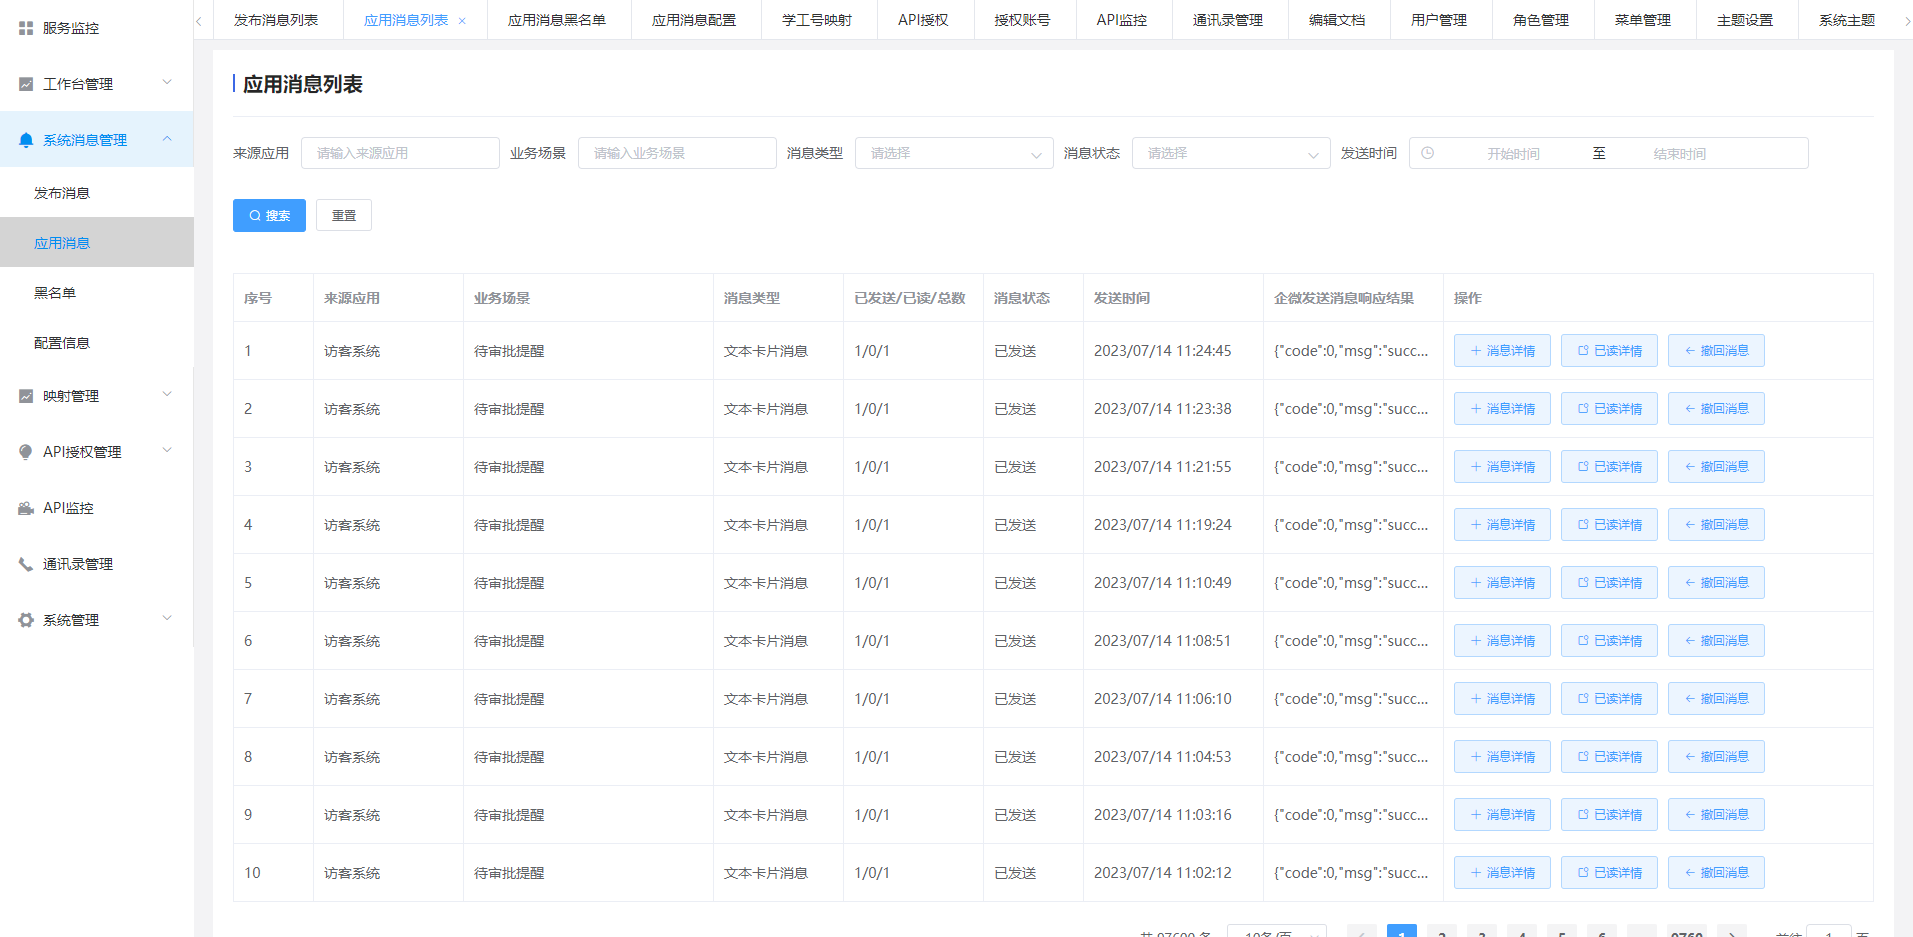The width and height of the screenshot is (1913, 937).
Task: Click the 系统消息管理 bell icon
Action: 26,140
